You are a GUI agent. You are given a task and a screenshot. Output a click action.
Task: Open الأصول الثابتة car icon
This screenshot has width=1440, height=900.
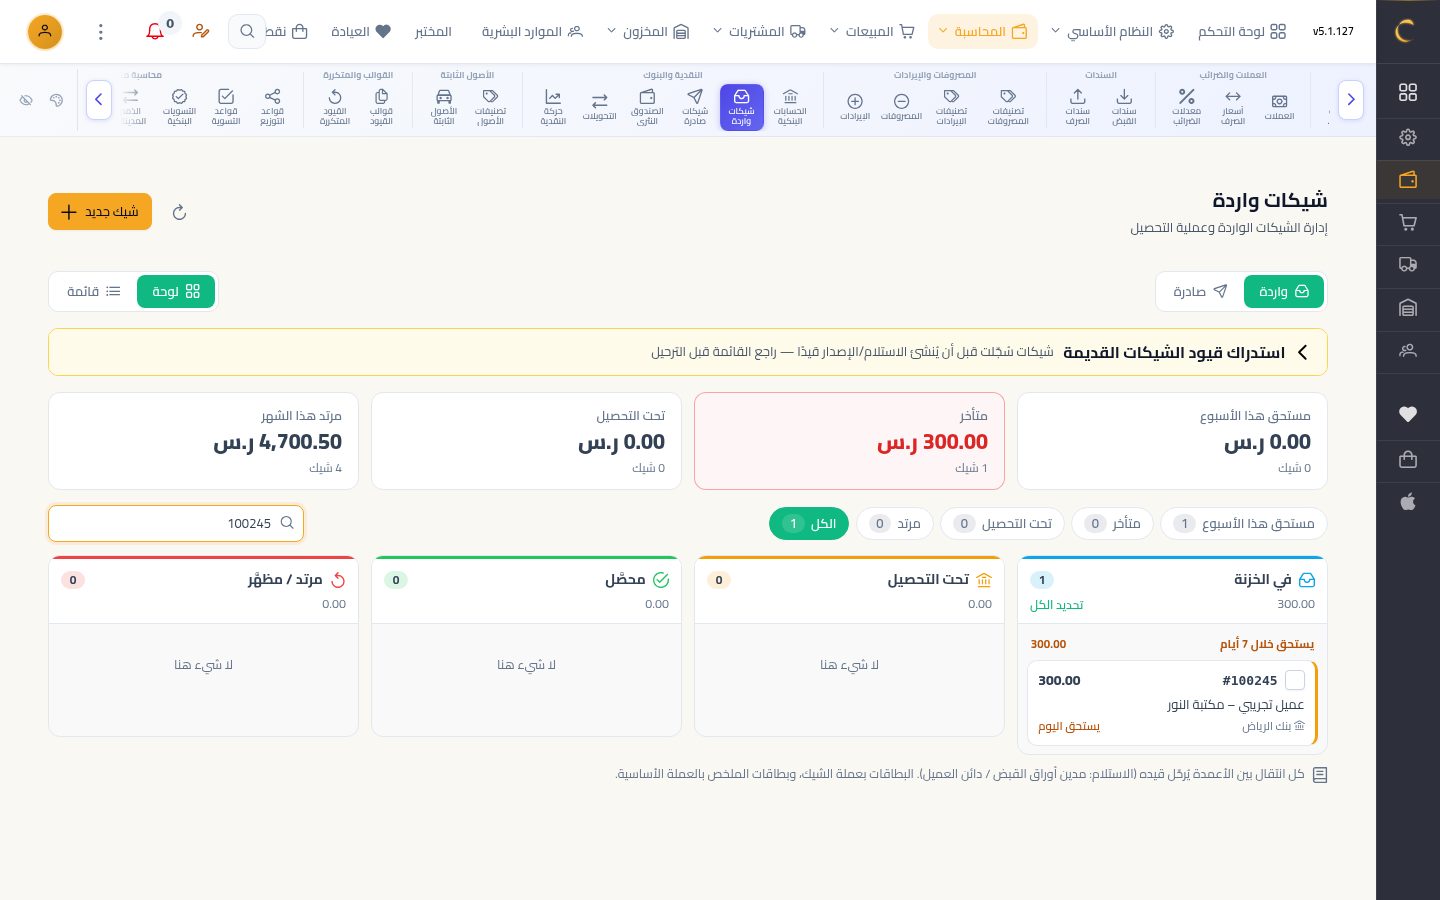444,107
